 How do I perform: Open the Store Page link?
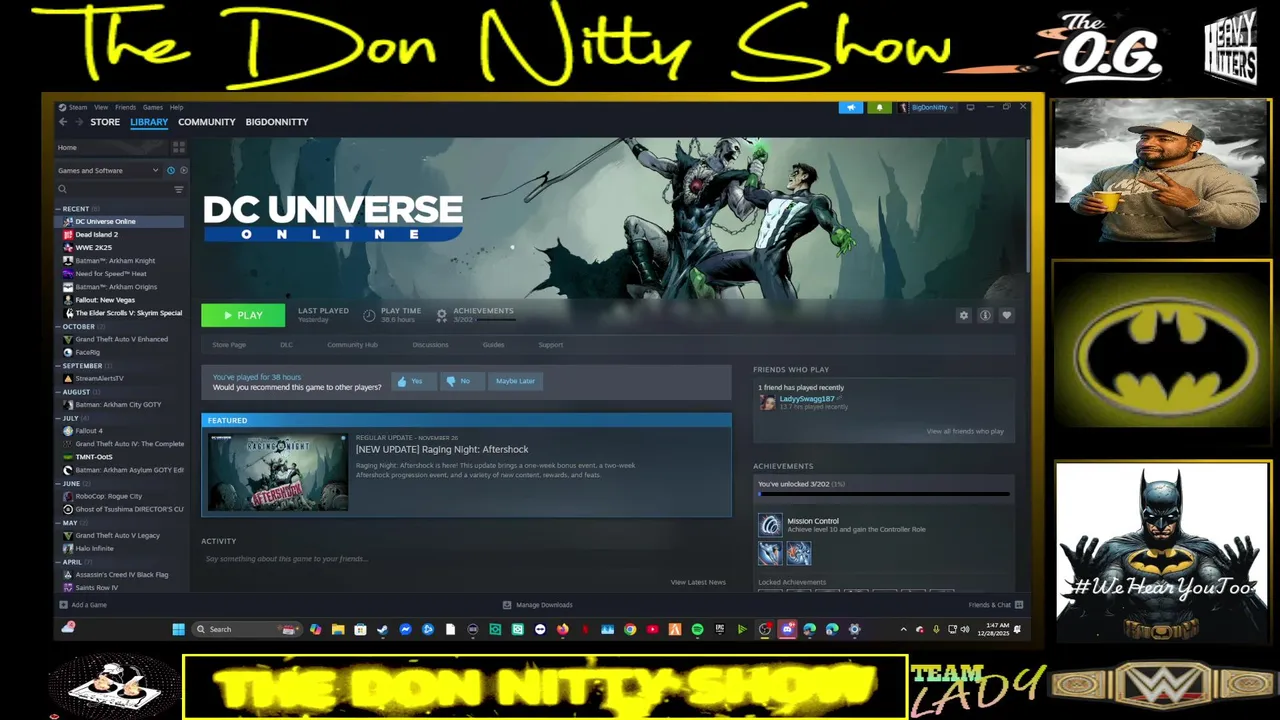[x=229, y=345]
